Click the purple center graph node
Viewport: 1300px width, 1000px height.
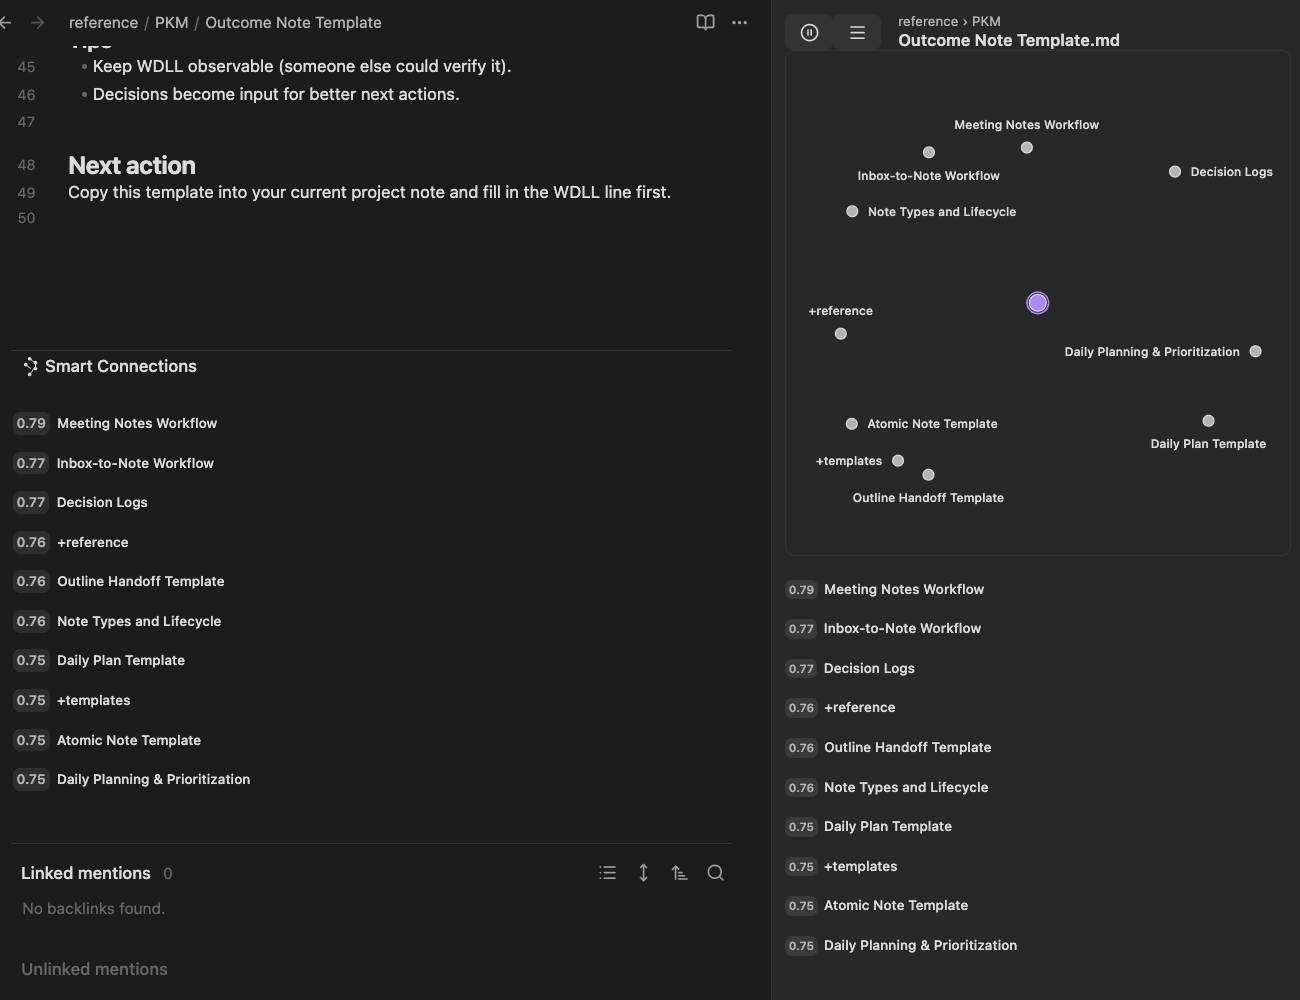[x=1038, y=303]
